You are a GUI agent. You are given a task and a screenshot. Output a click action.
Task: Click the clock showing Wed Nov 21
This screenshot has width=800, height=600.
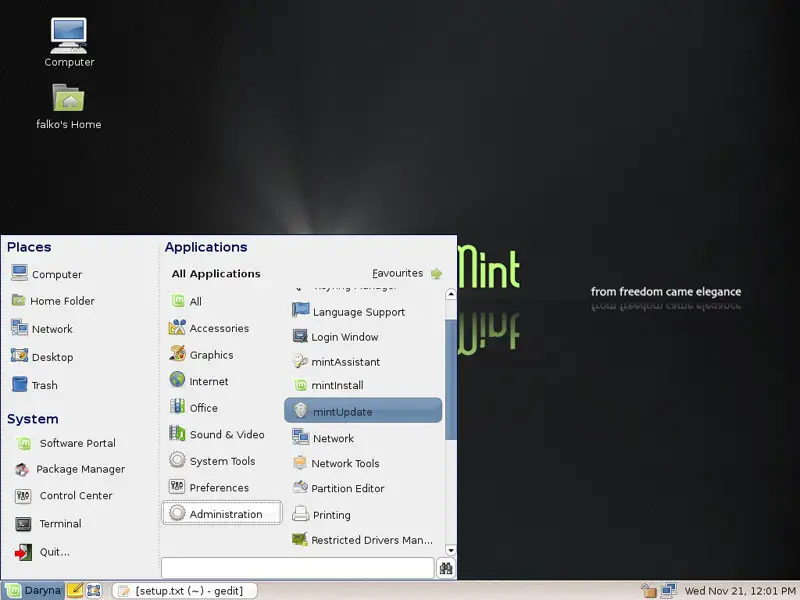coord(739,591)
